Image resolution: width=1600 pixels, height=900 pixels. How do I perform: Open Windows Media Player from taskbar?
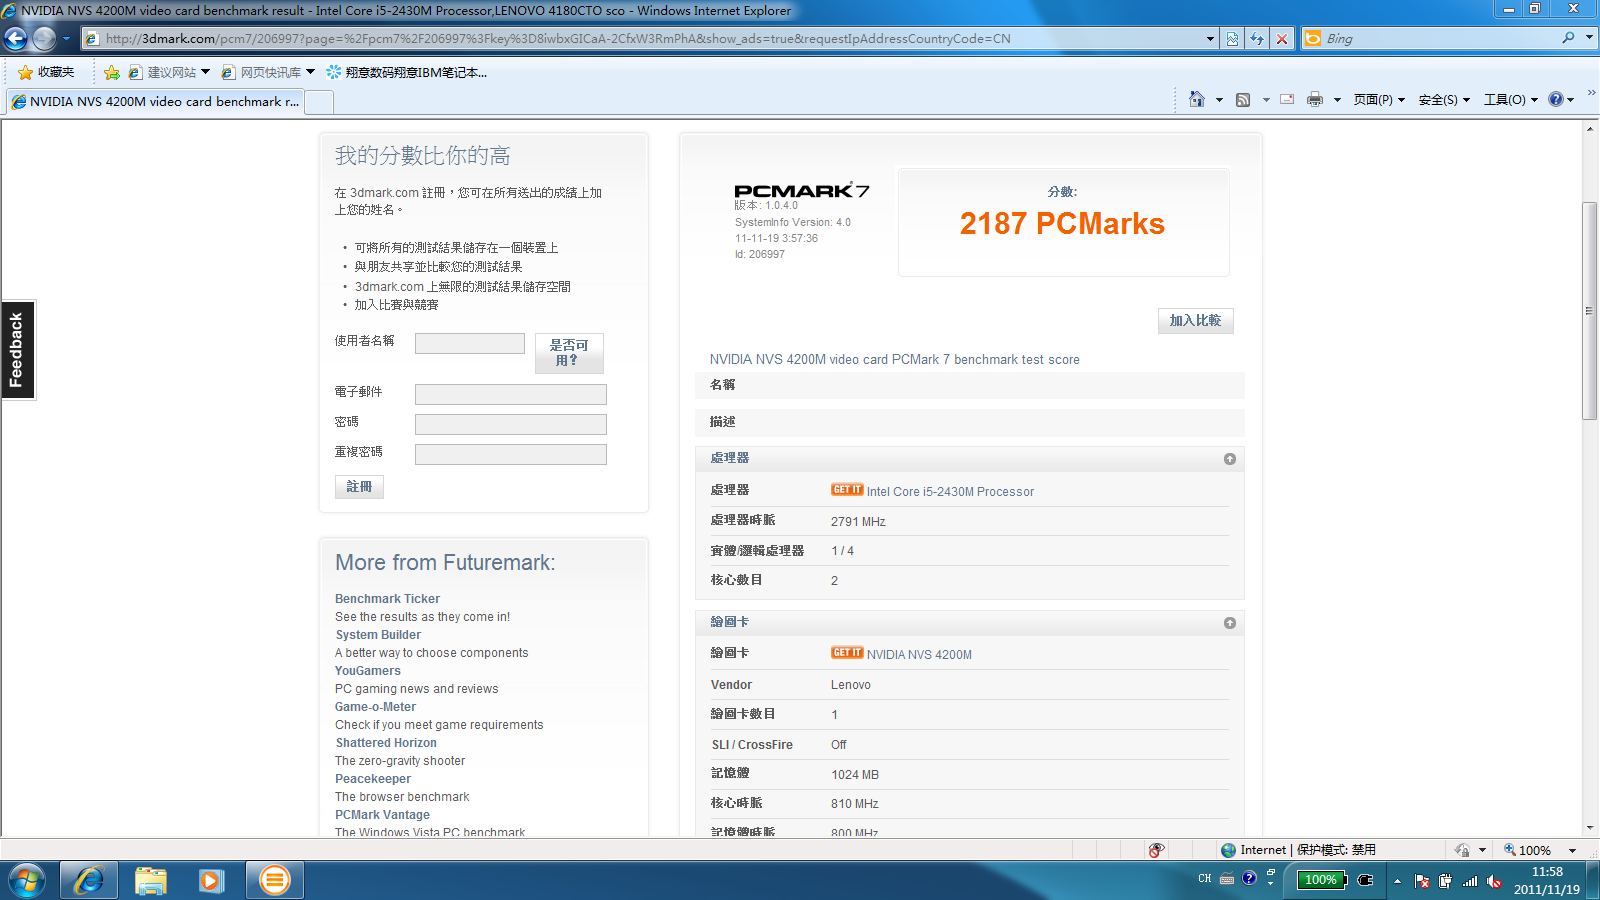point(210,880)
